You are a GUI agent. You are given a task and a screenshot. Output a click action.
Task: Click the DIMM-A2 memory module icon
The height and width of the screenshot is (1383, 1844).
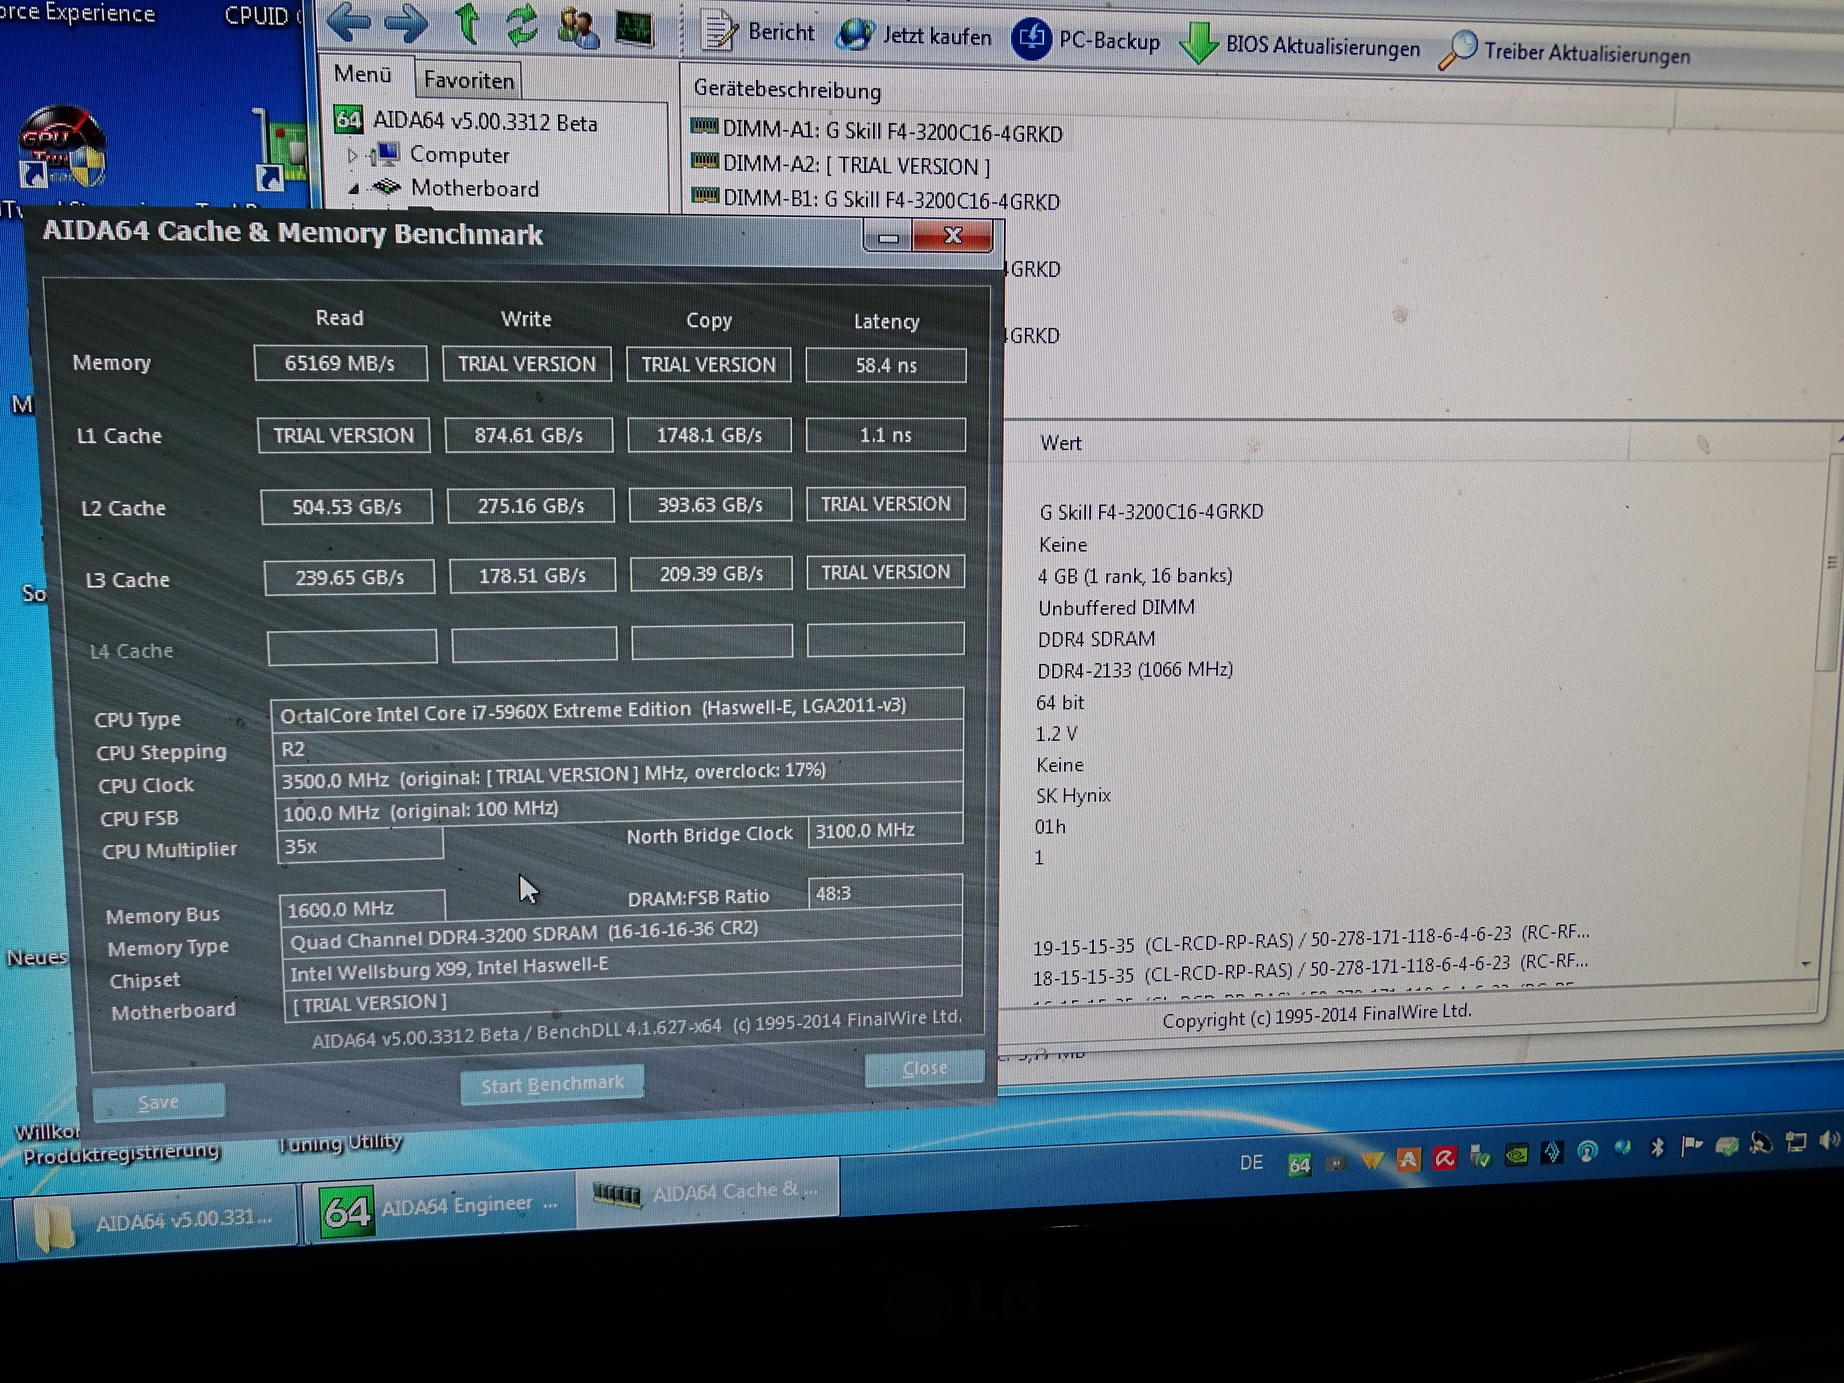705,161
